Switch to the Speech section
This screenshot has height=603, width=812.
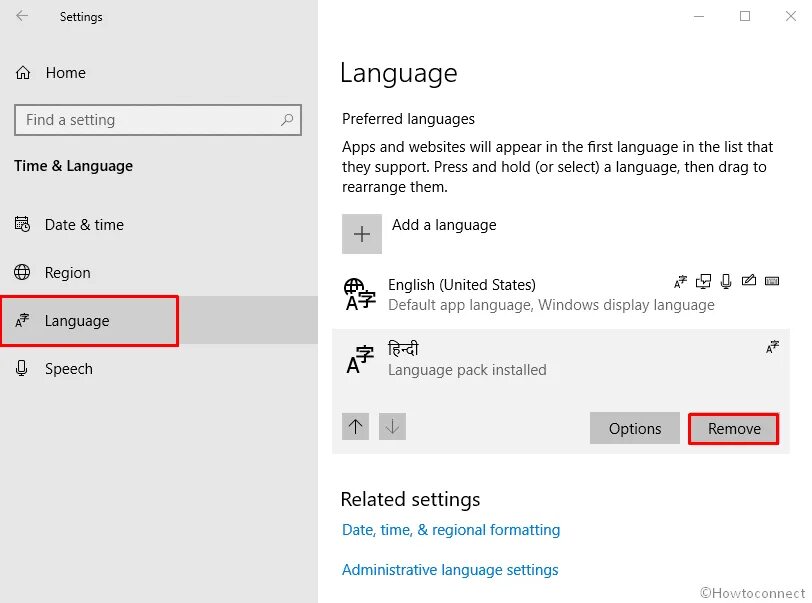68,369
